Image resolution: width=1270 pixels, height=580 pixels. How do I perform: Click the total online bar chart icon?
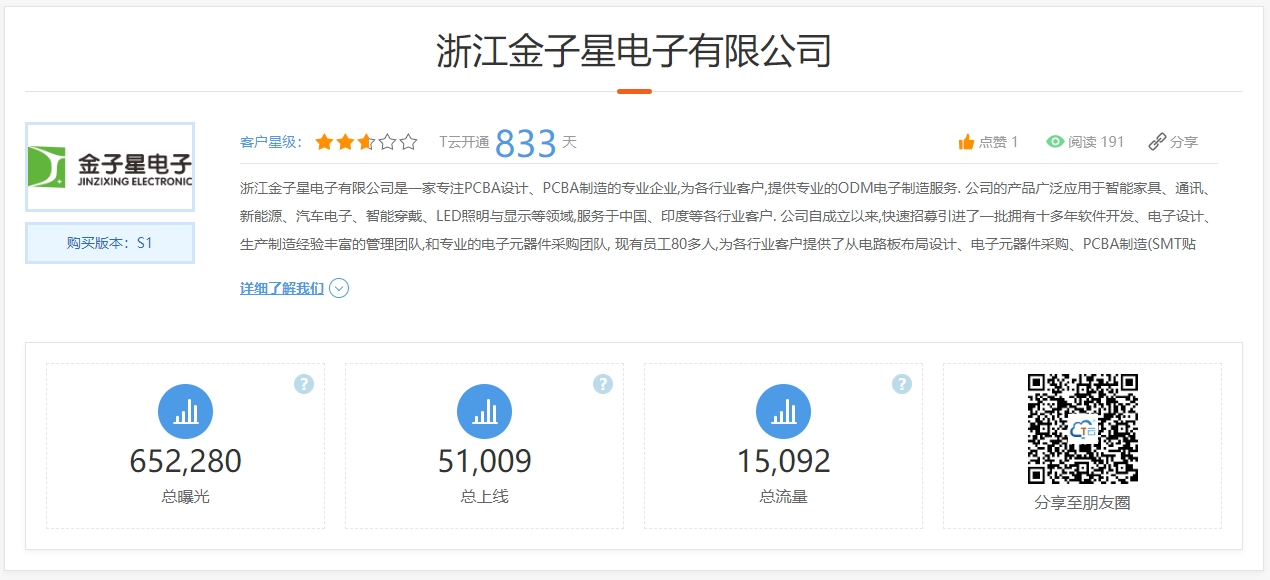coord(484,411)
